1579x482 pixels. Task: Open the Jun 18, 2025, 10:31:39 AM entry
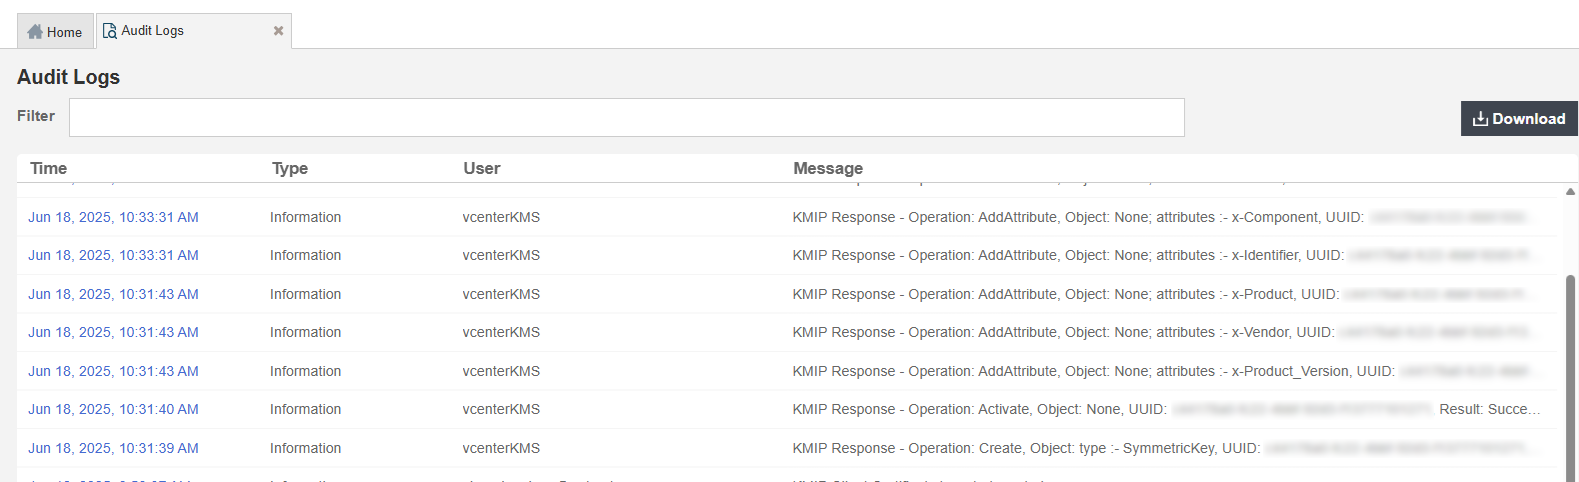click(113, 448)
